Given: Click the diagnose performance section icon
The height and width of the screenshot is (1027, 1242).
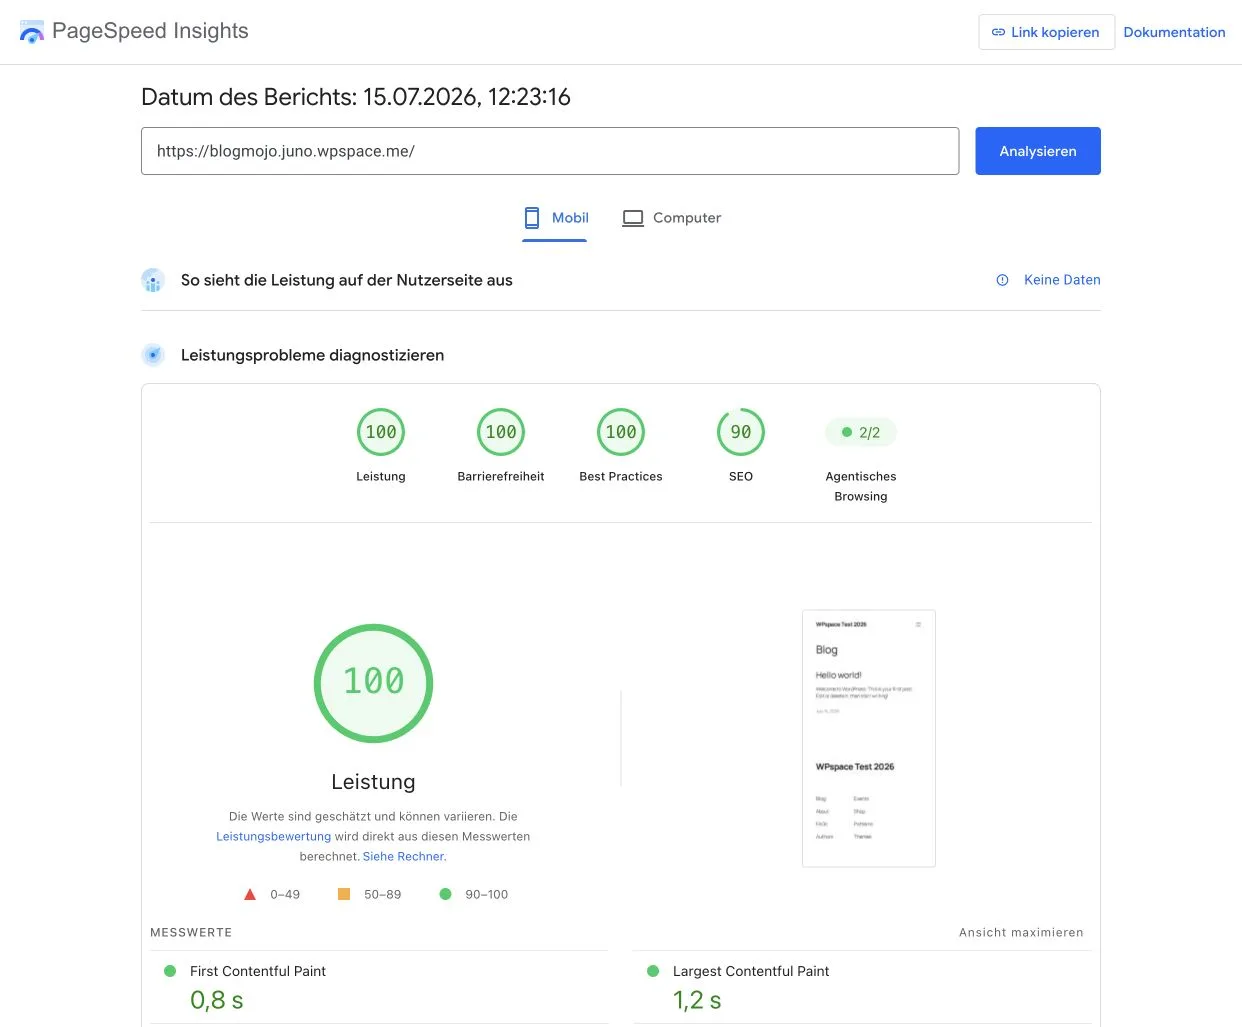Looking at the screenshot, I should click(x=153, y=355).
